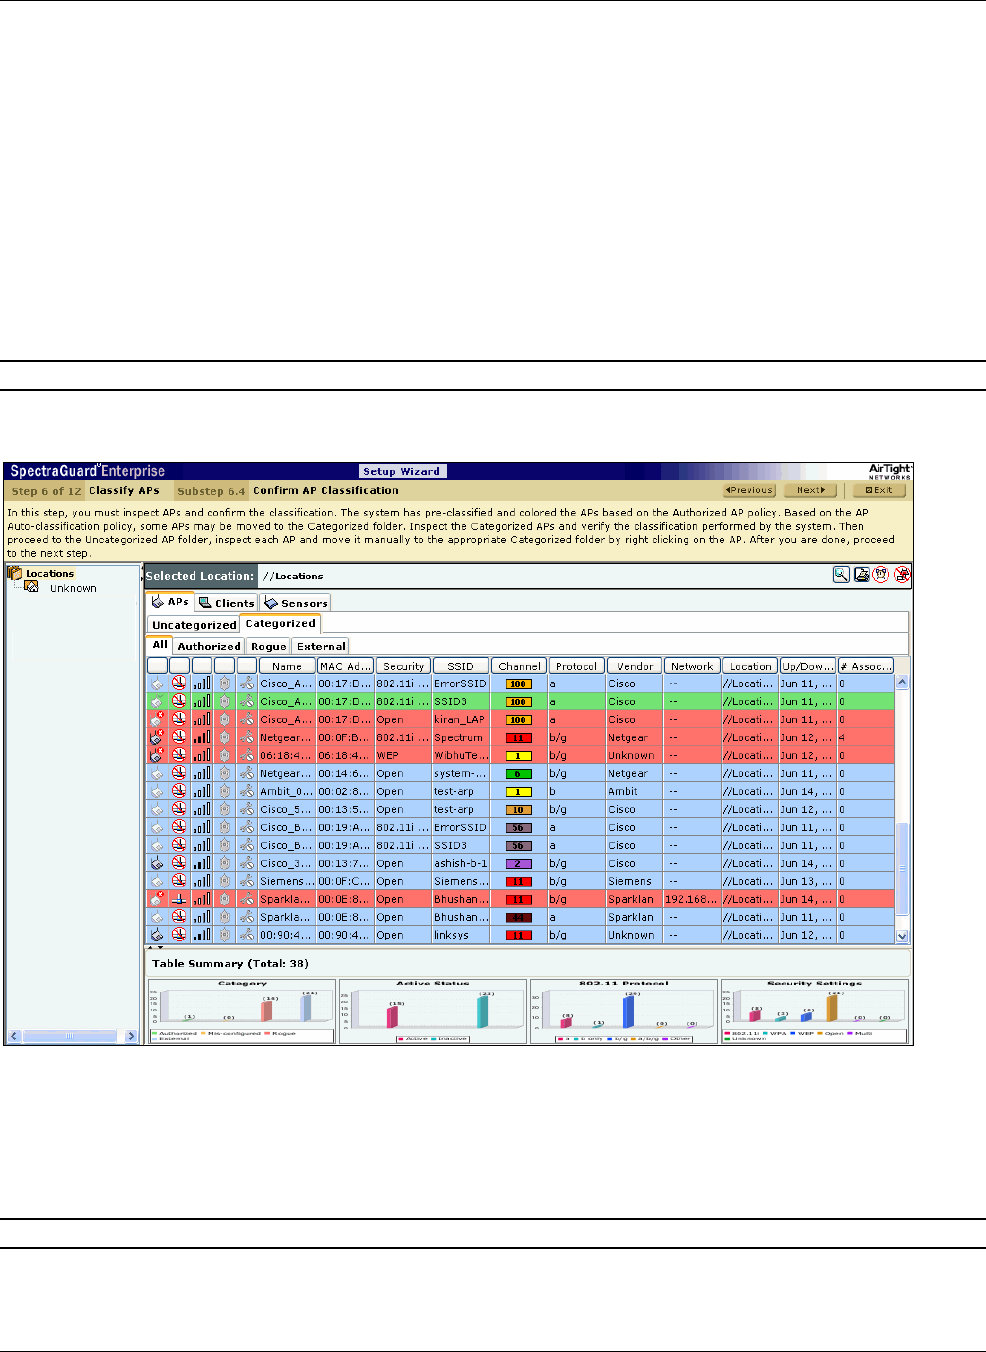Switch to the Sensors tab
Viewport: 986px width, 1352px height.
pos(296,603)
